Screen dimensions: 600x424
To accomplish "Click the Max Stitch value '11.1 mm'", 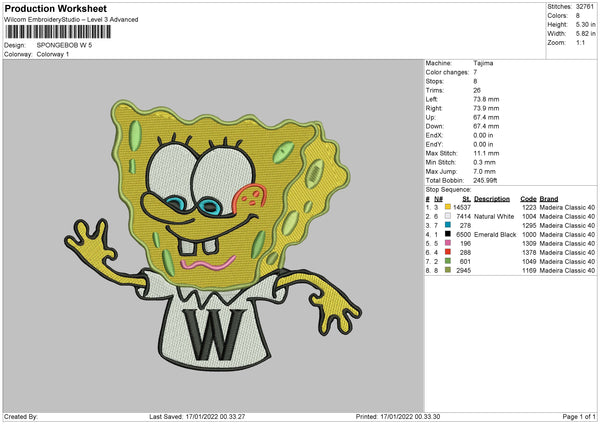I will click(x=486, y=153).
